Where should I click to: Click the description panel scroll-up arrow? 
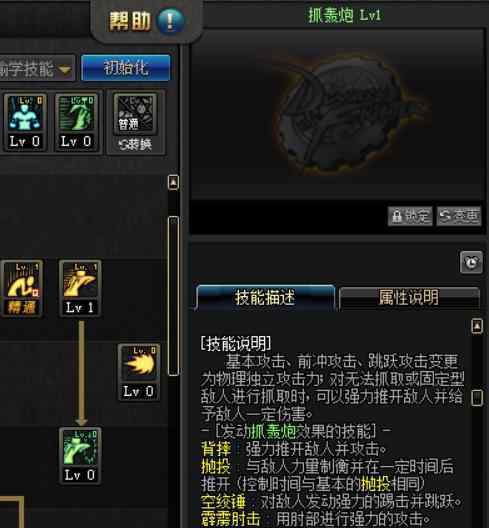477,326
